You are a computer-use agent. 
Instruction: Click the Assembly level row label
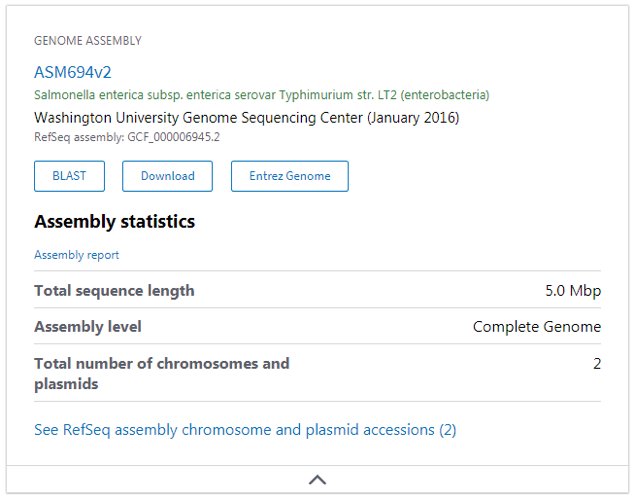pos(88,327)
